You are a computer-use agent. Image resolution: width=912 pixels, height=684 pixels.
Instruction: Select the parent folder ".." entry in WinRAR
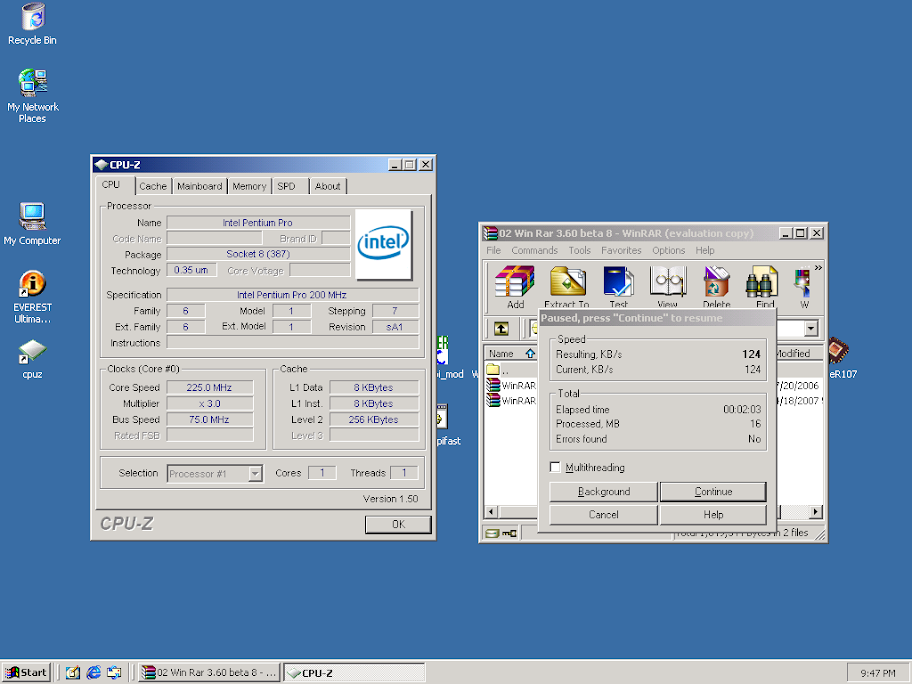click(x=498, y=370)
